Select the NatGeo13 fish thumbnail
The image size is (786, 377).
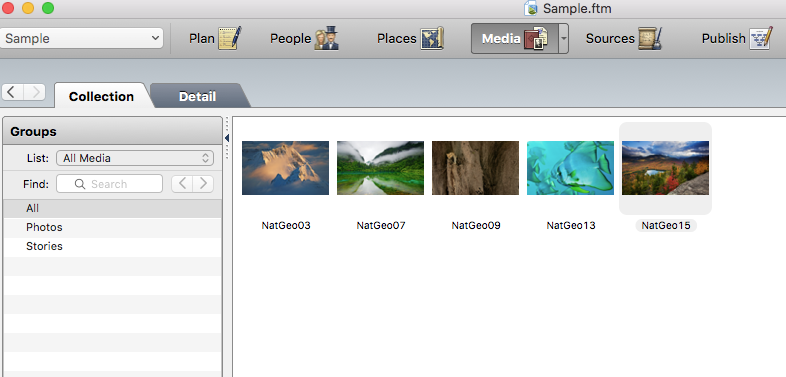[570, 168]
